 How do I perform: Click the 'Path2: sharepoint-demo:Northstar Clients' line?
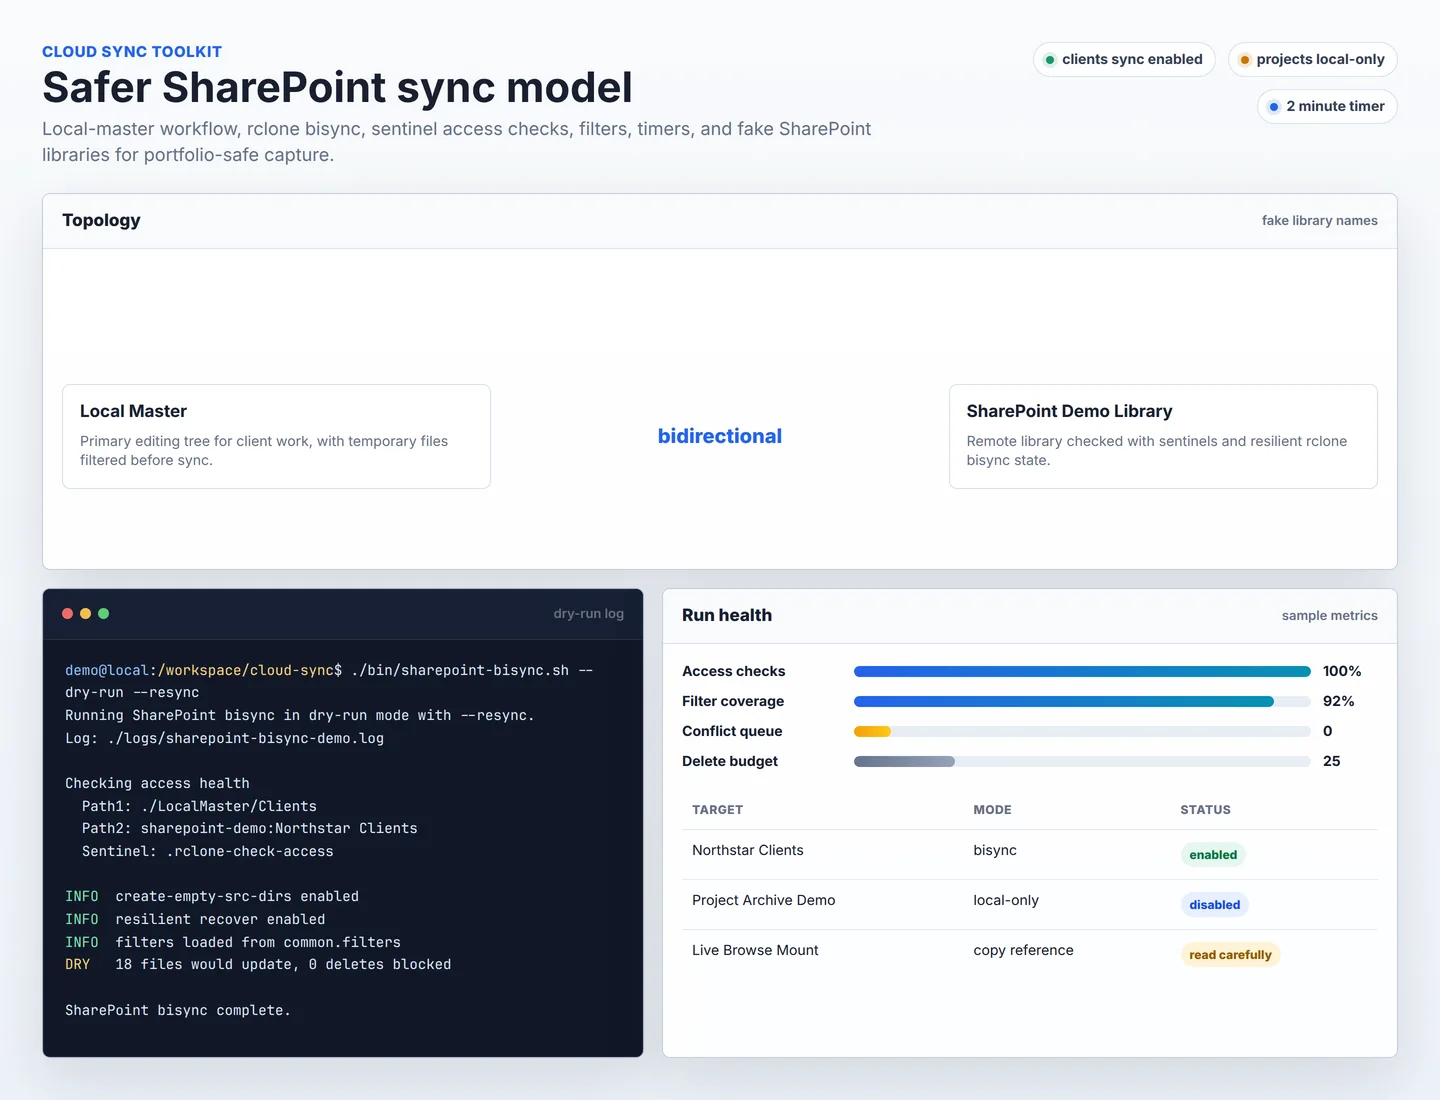250,828
